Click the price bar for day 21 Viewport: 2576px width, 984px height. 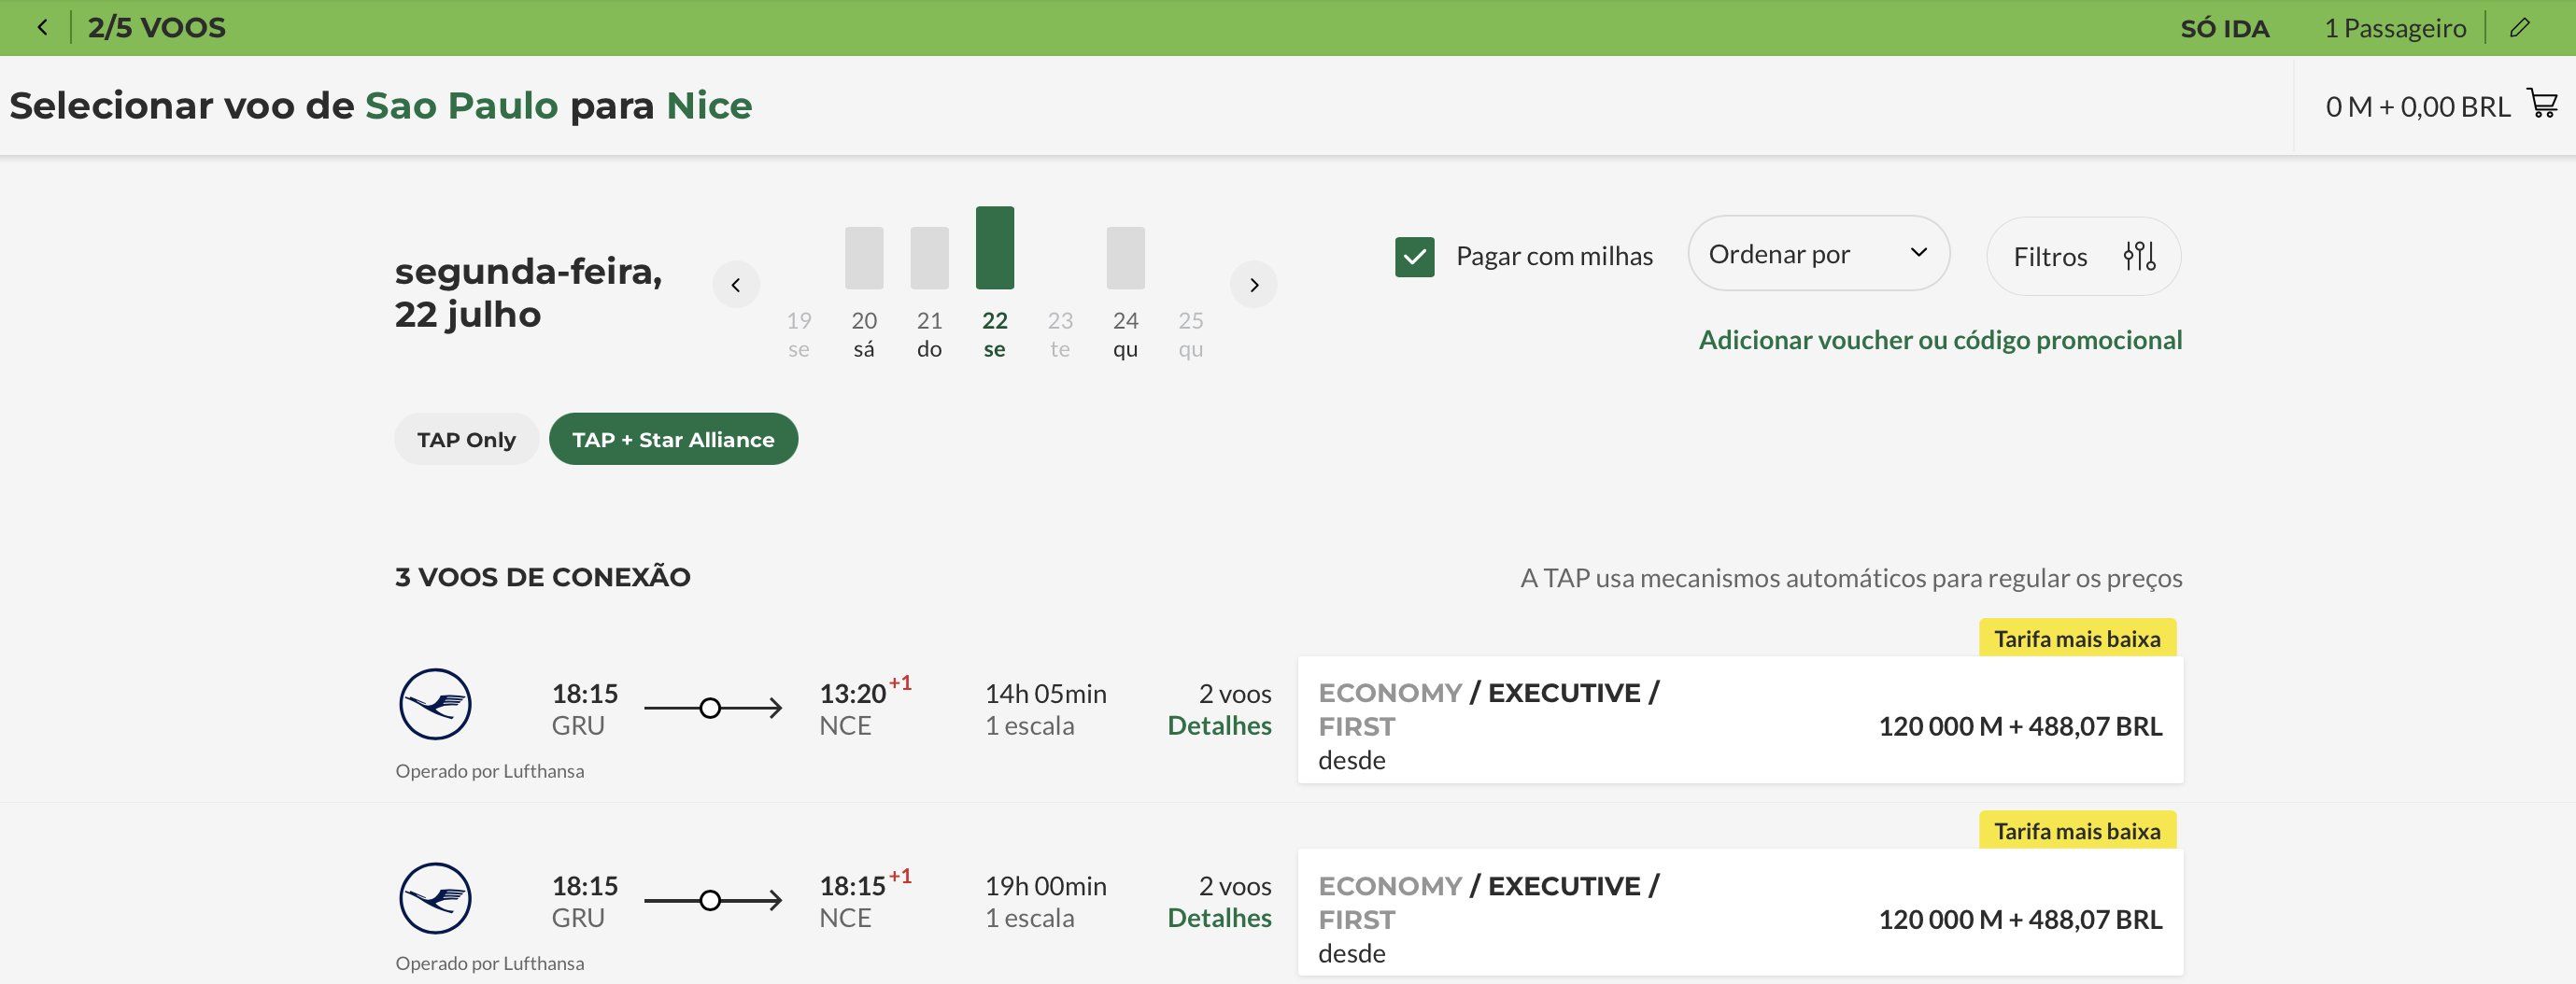[929, 258]
